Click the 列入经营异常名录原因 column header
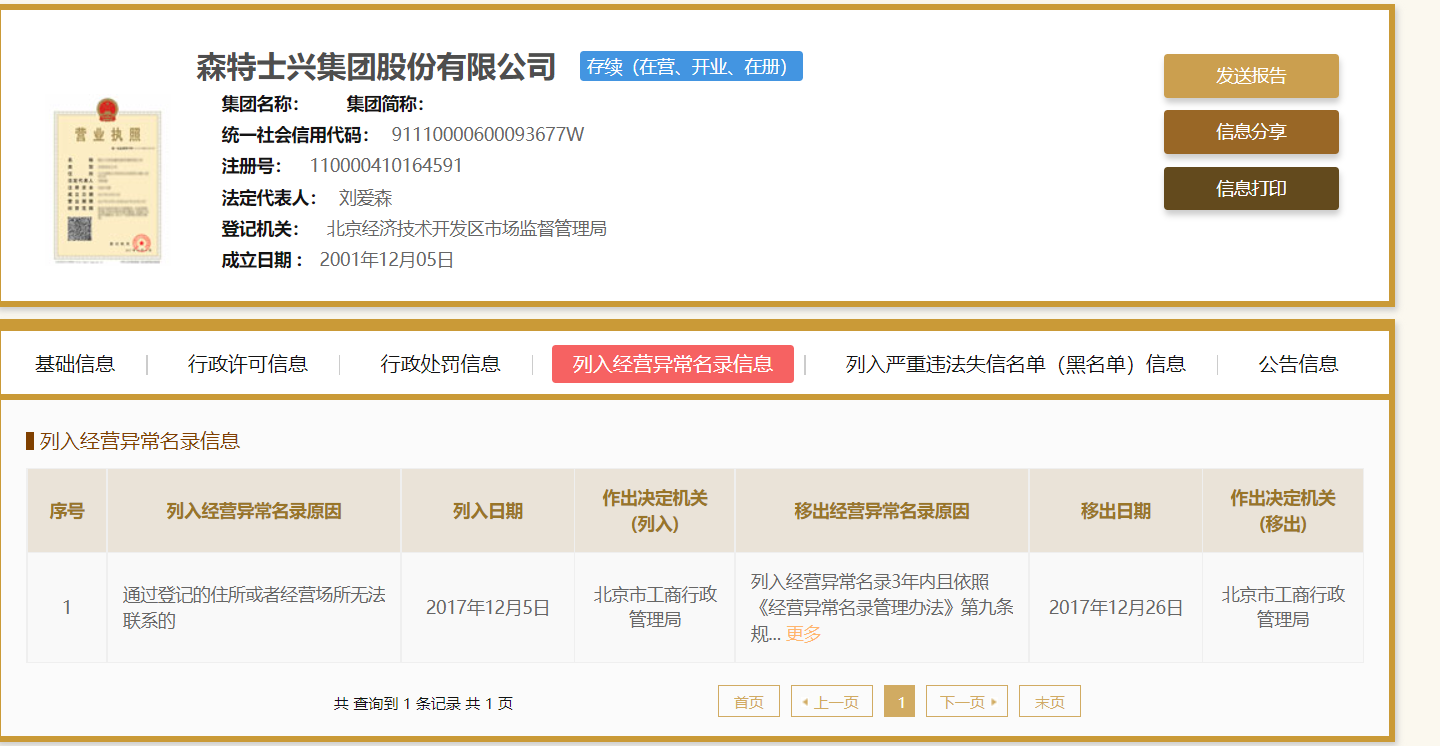 pyautogui.click(x=254, y=511)
